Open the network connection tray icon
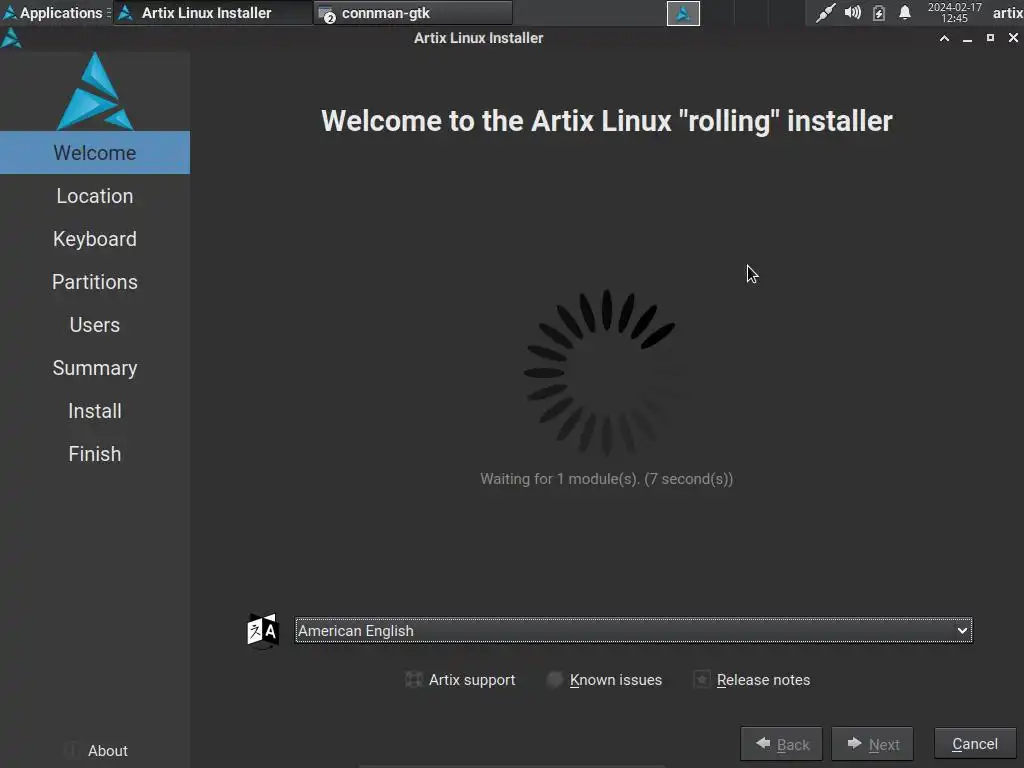The height and width of the screenshot is (768, 1024). tap(825, 12)
